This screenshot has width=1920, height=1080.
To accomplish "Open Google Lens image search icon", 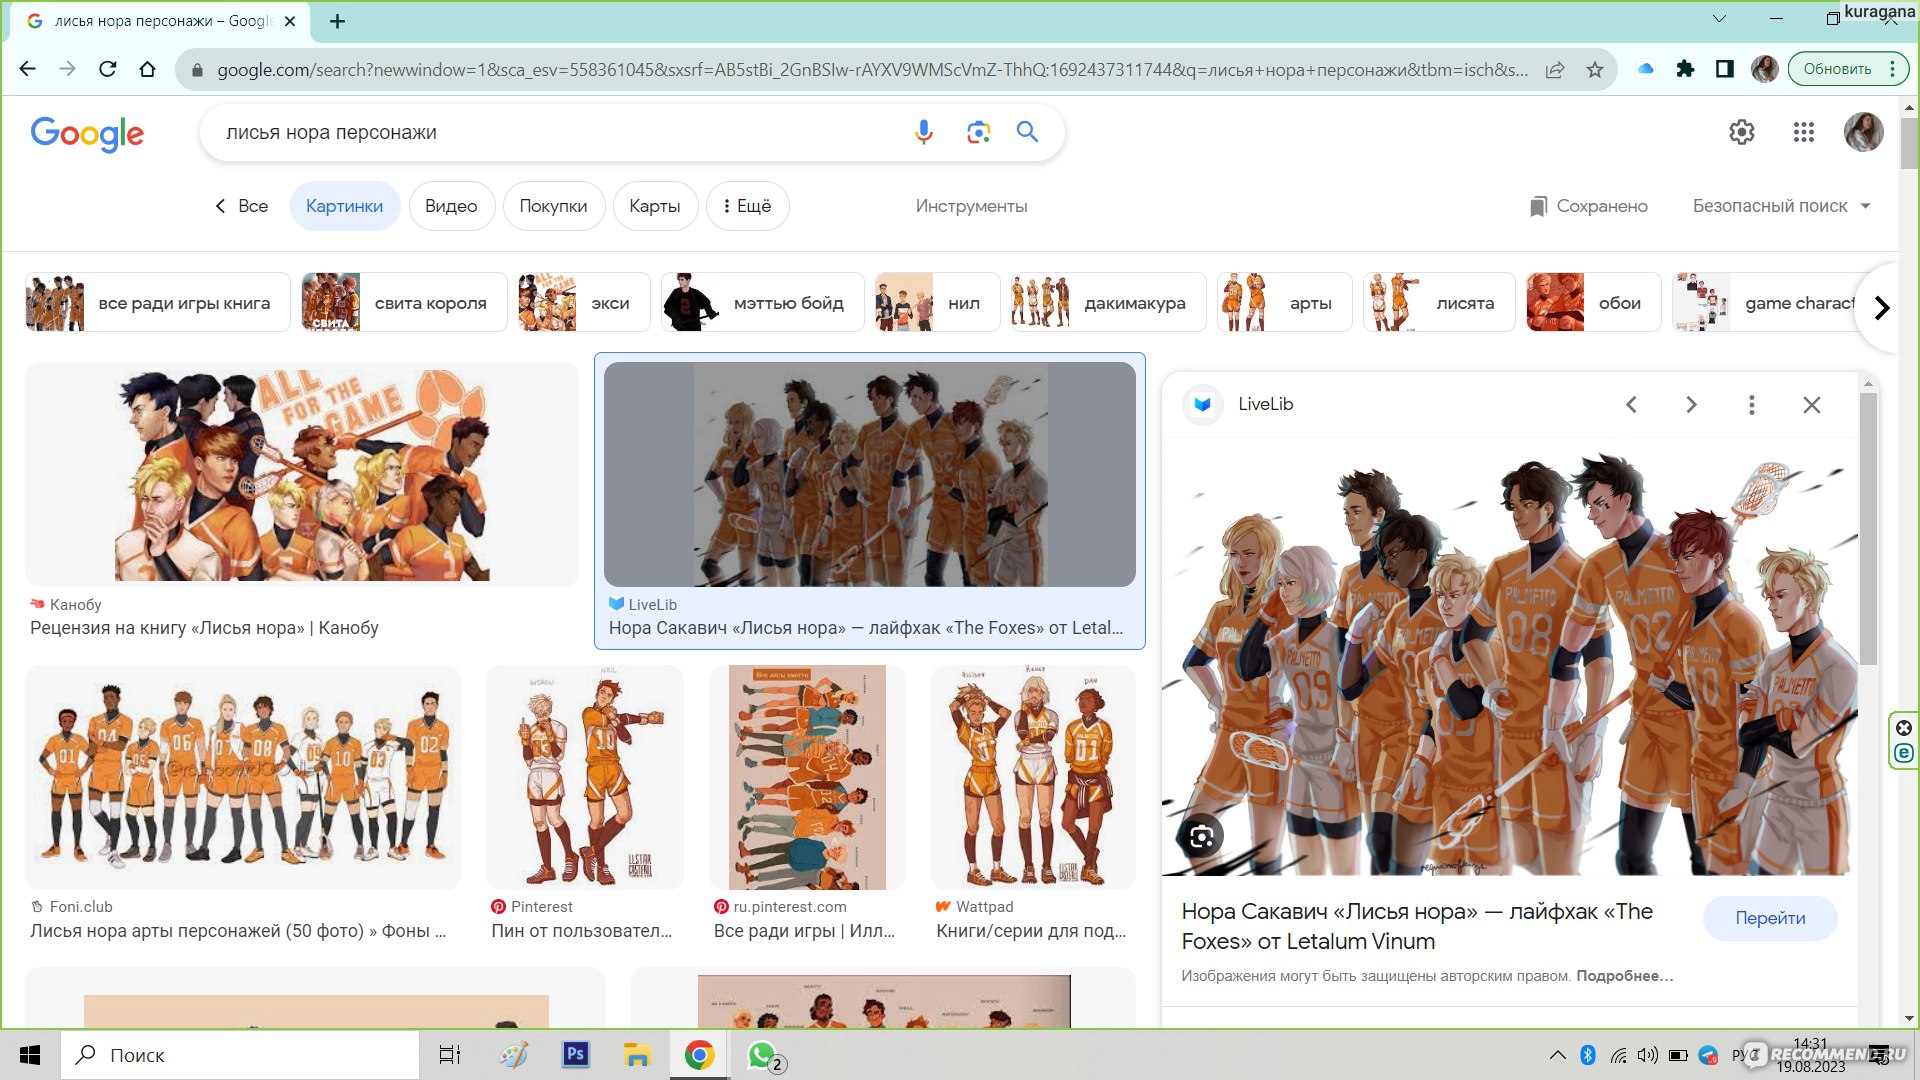I will click(x=978, y=132).
